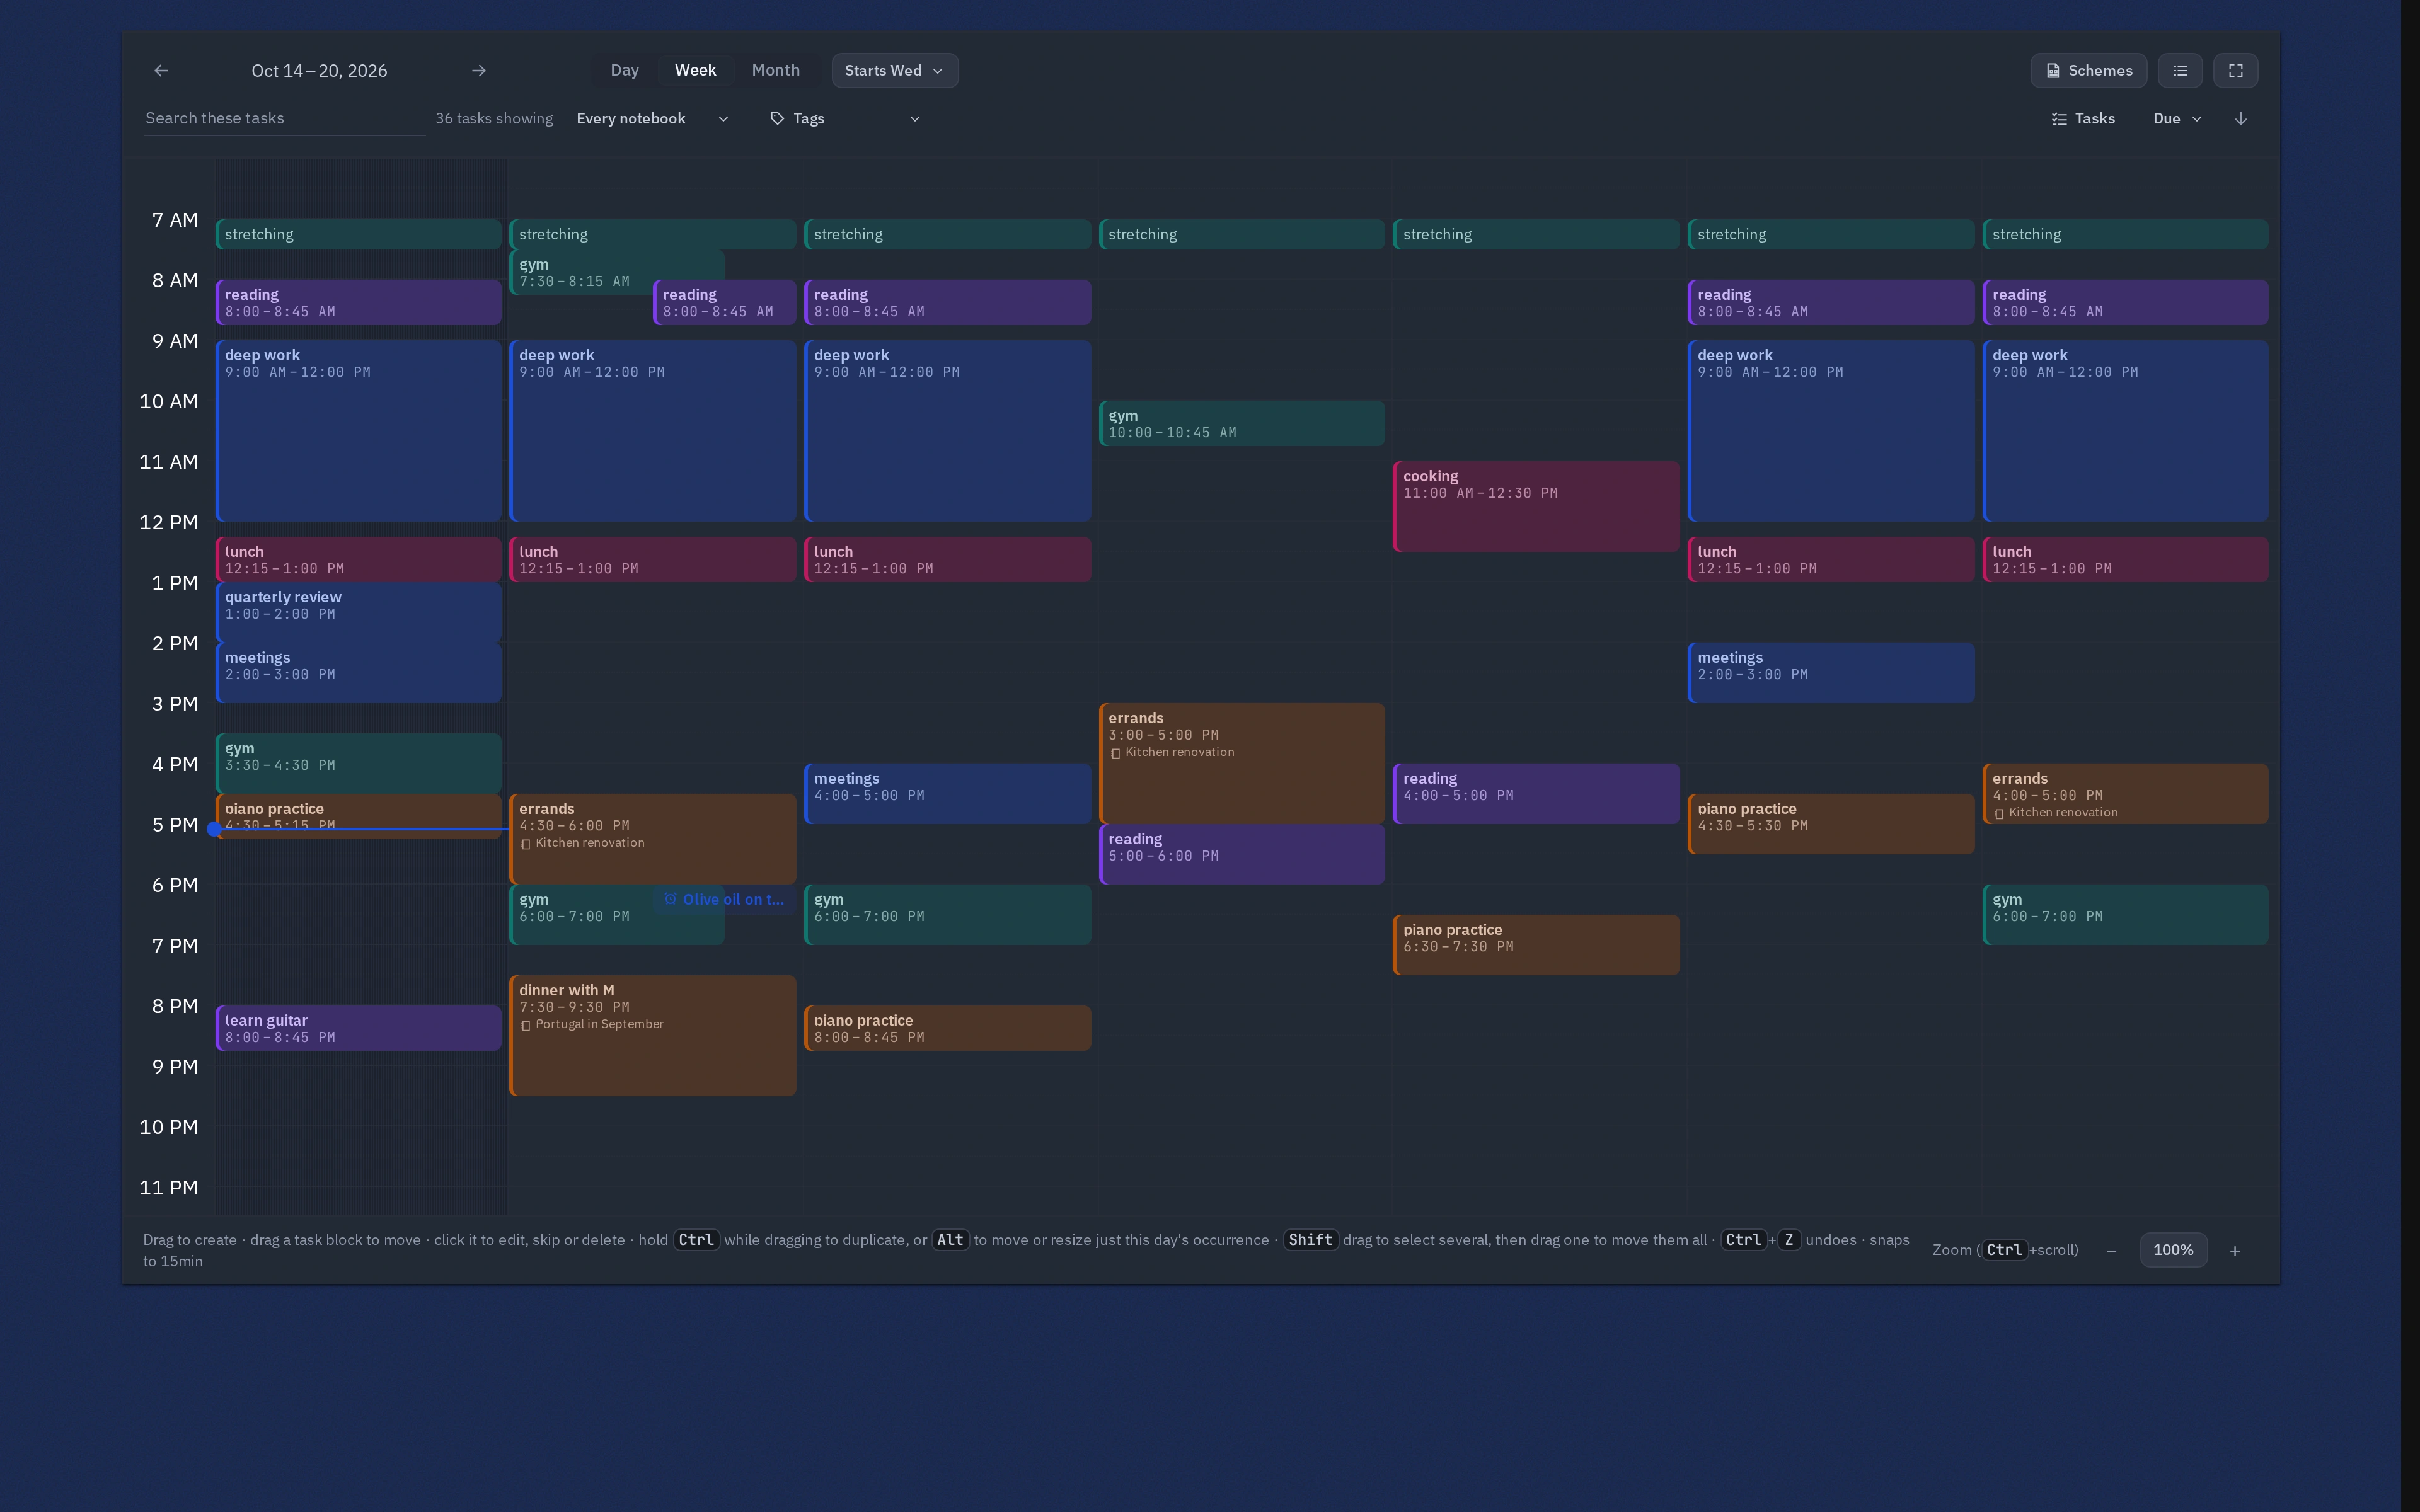Click the Tags label icon
Image resolution: width=2420 pixels, height=1512 pixels.
click(x=777, y=118)
